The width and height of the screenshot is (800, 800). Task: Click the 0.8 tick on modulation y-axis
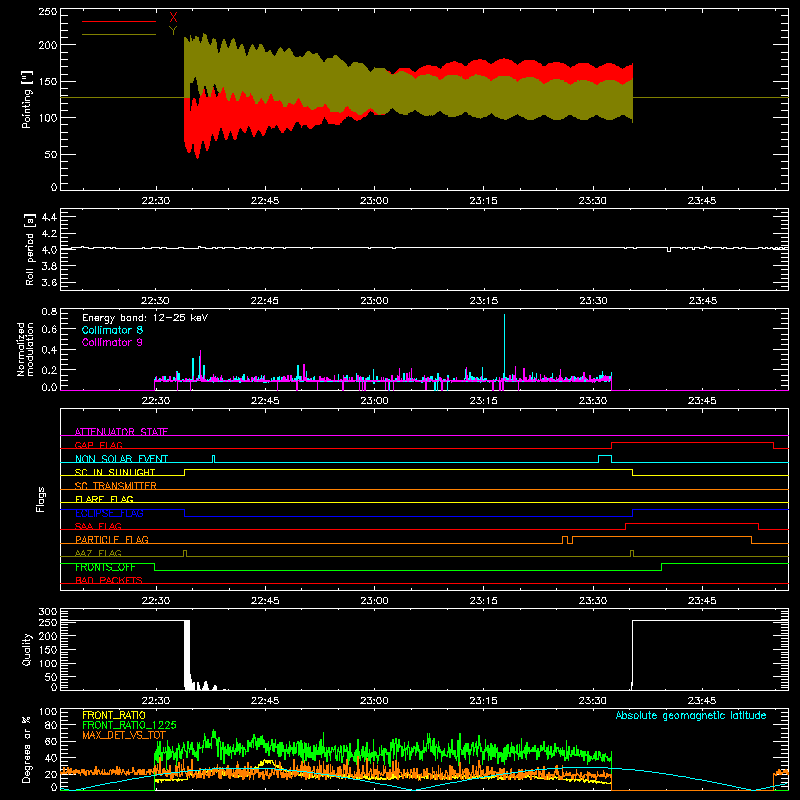click(x=49, y=312)
